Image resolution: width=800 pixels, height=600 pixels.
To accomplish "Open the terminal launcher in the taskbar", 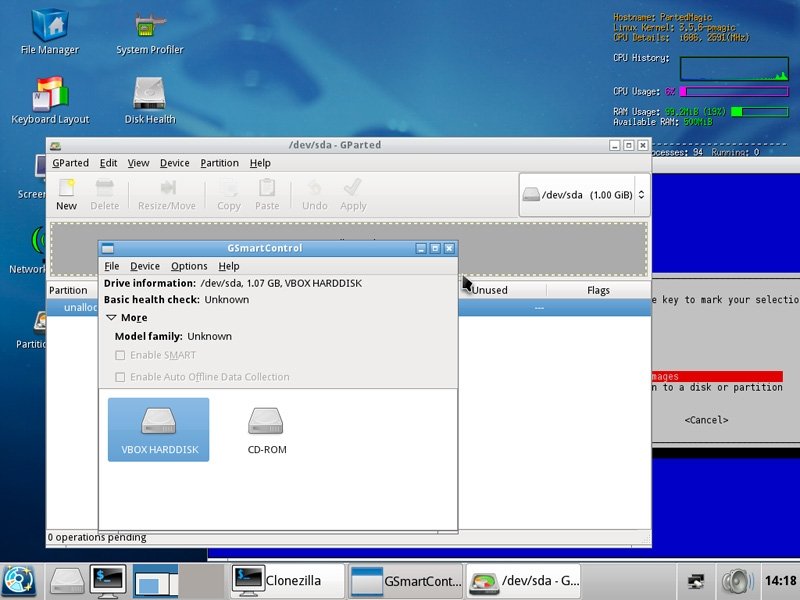I will coord(108,581).
